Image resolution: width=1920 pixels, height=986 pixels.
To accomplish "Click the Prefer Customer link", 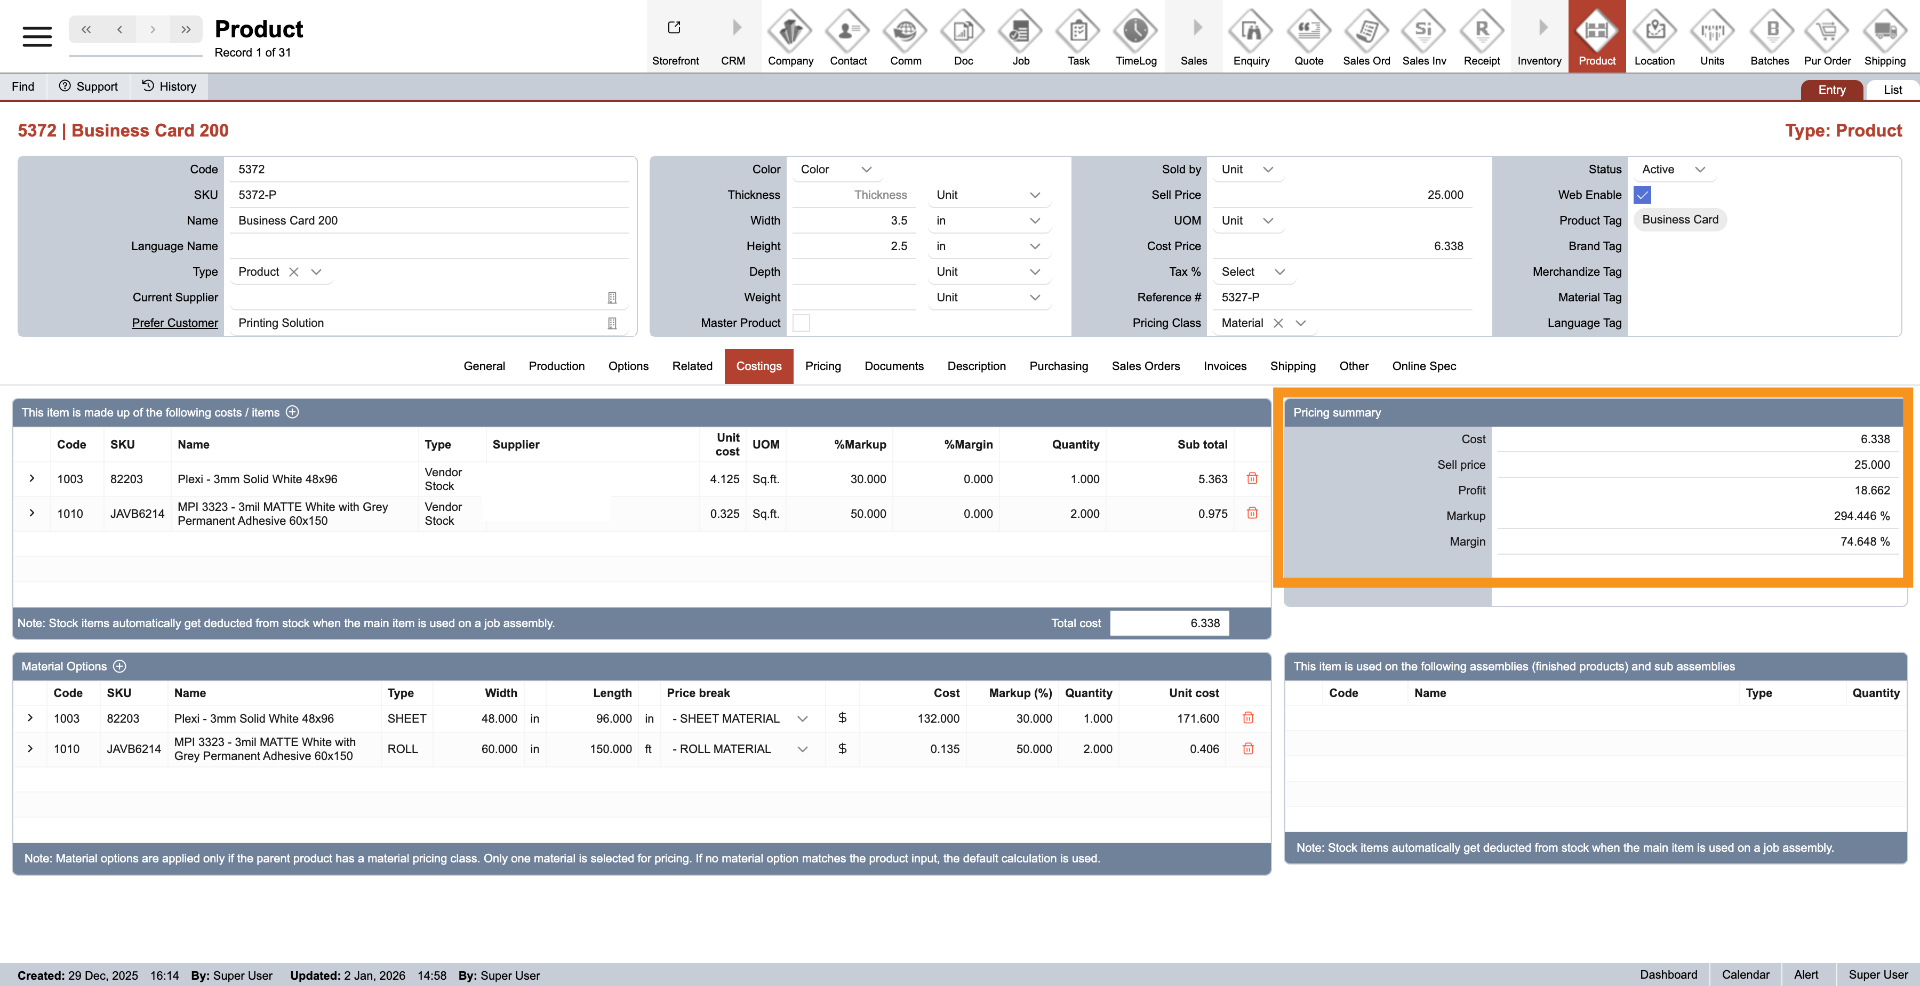I will click(x=175, y=323).
